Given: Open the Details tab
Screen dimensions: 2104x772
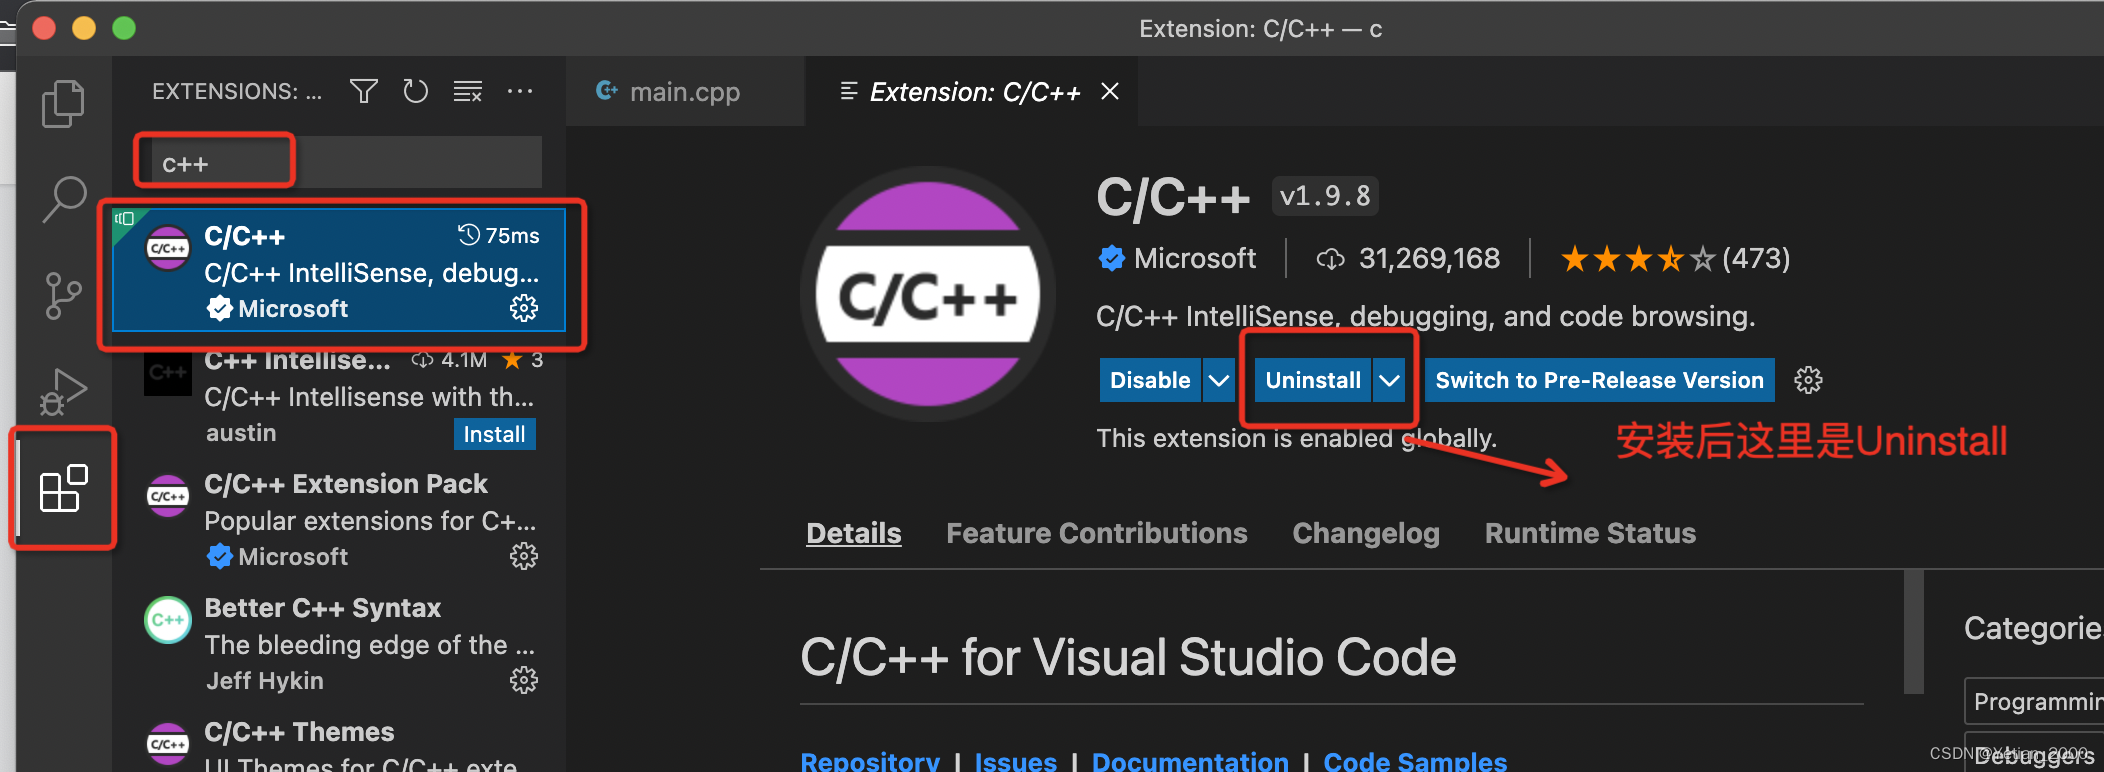Looking at the screenshot, I should pyautogui.click(x=854, y=533).
